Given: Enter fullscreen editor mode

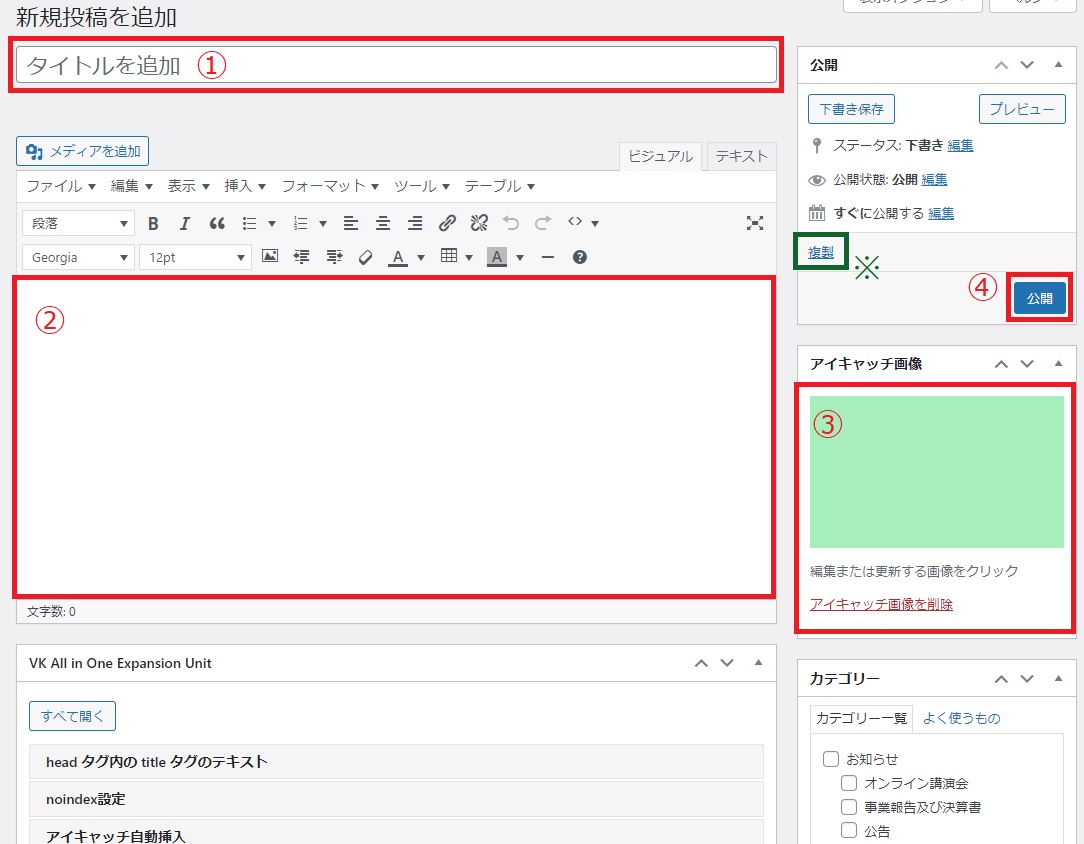Looking at the screenshot, I should [755, 223].
